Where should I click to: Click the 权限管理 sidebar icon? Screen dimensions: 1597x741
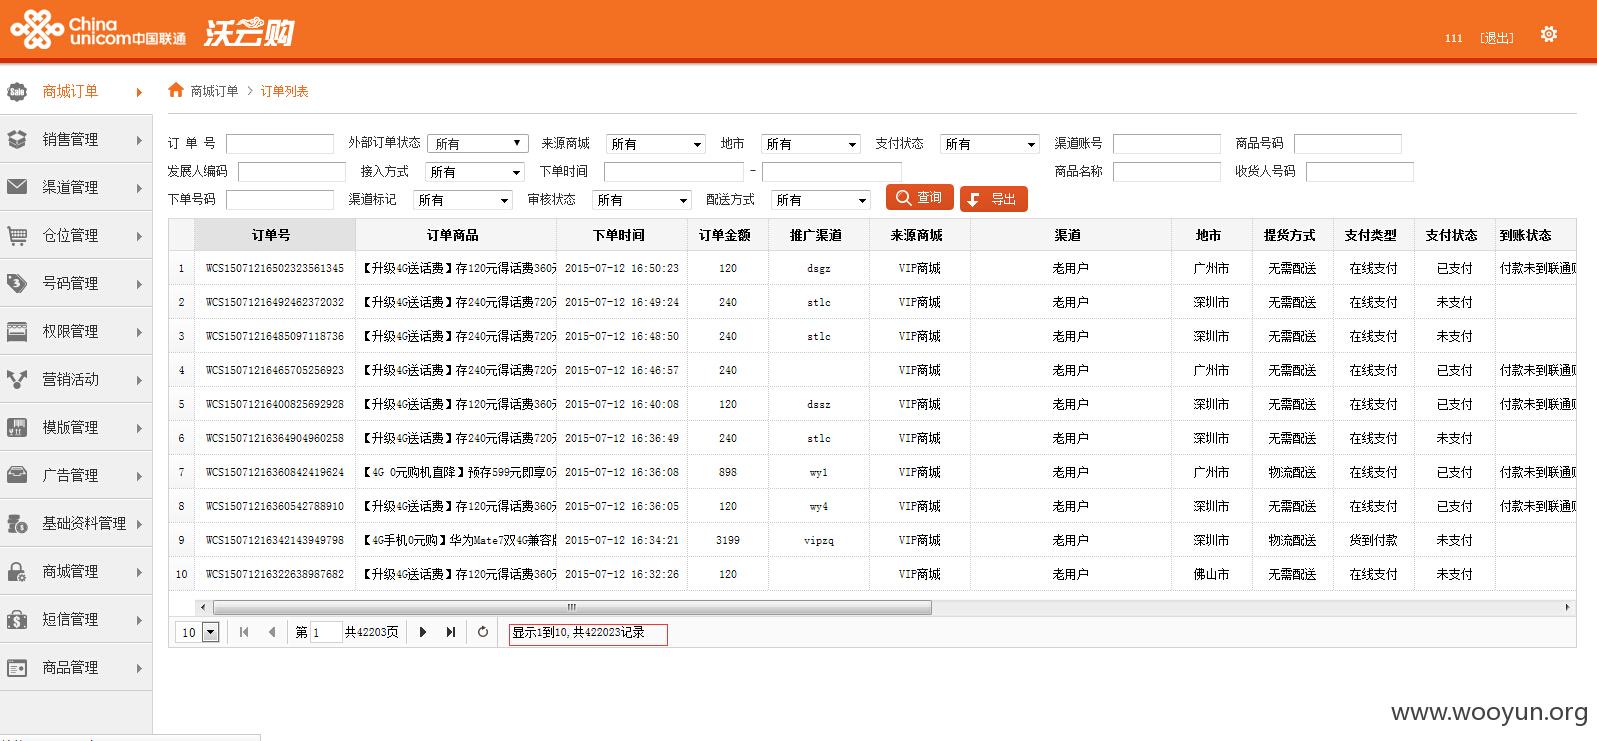pos(17,332)
